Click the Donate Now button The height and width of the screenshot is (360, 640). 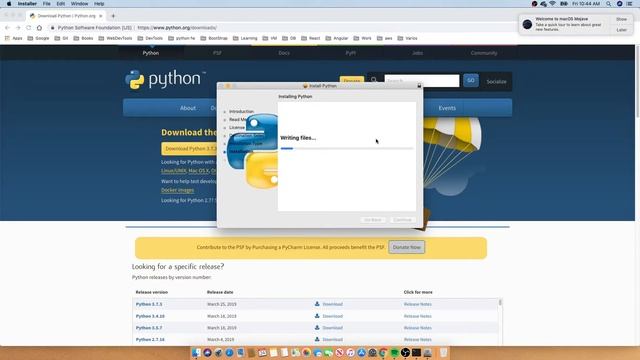click(407, 247)
